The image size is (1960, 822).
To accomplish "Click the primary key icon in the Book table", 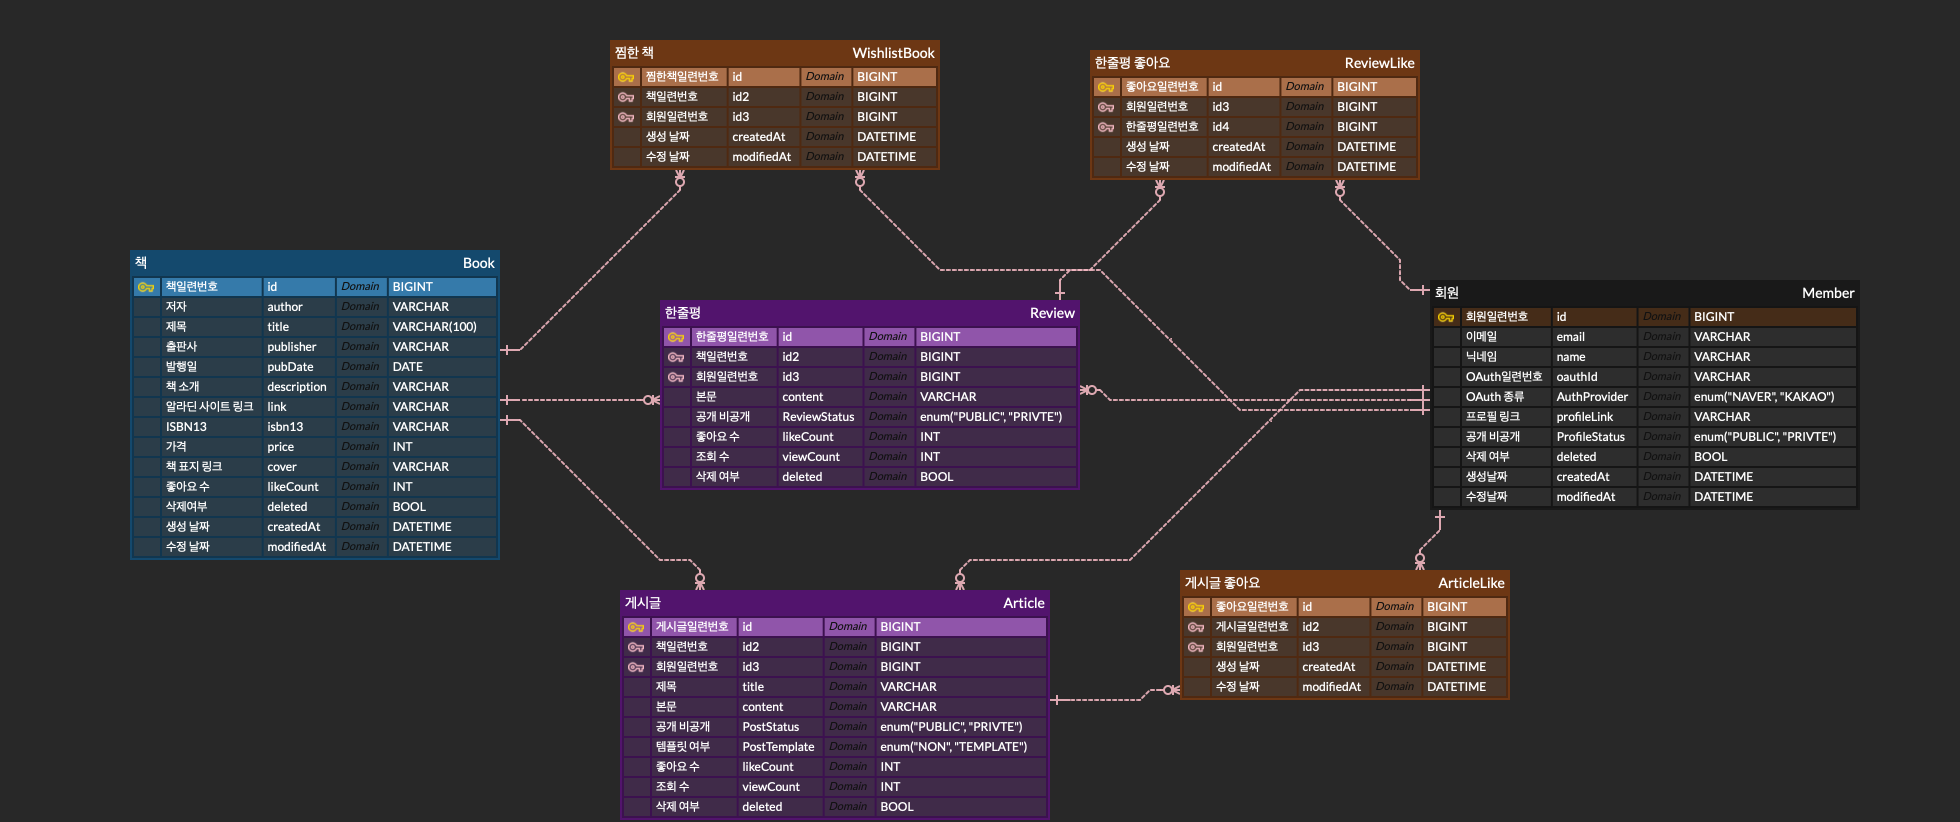I will tap(146, 287).
